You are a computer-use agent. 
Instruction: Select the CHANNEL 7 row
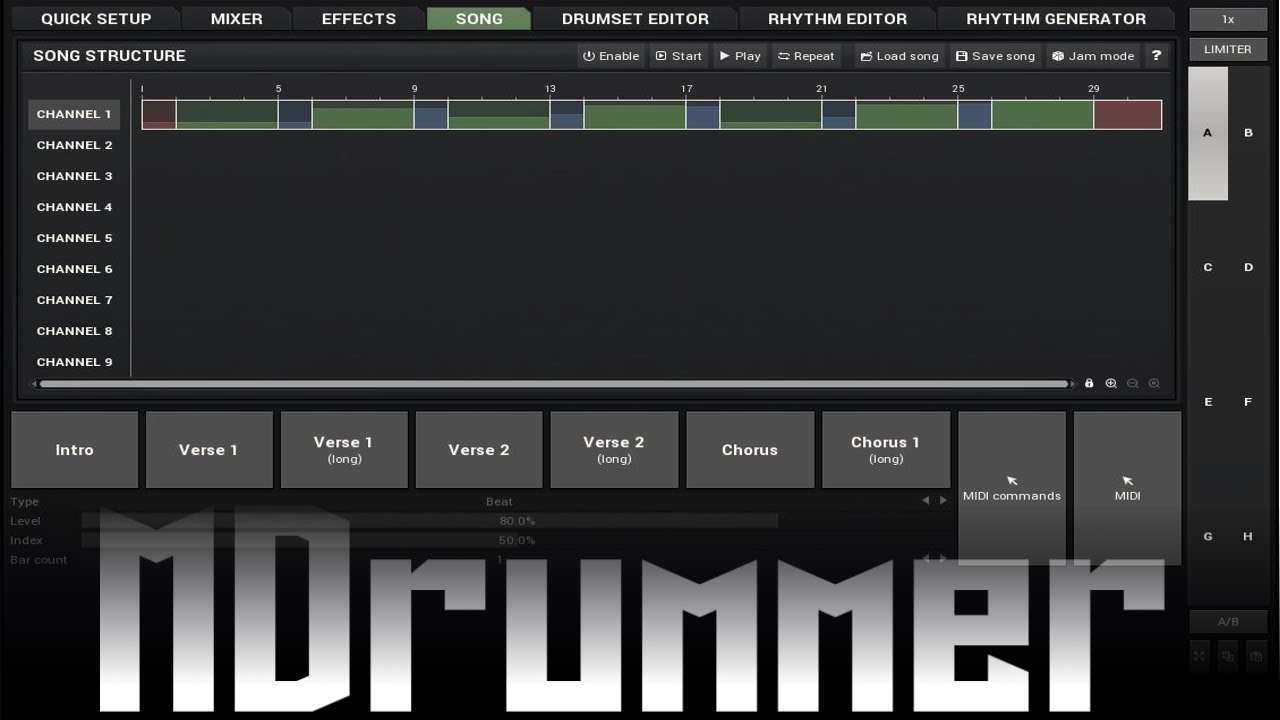click(x=74, y=300)
